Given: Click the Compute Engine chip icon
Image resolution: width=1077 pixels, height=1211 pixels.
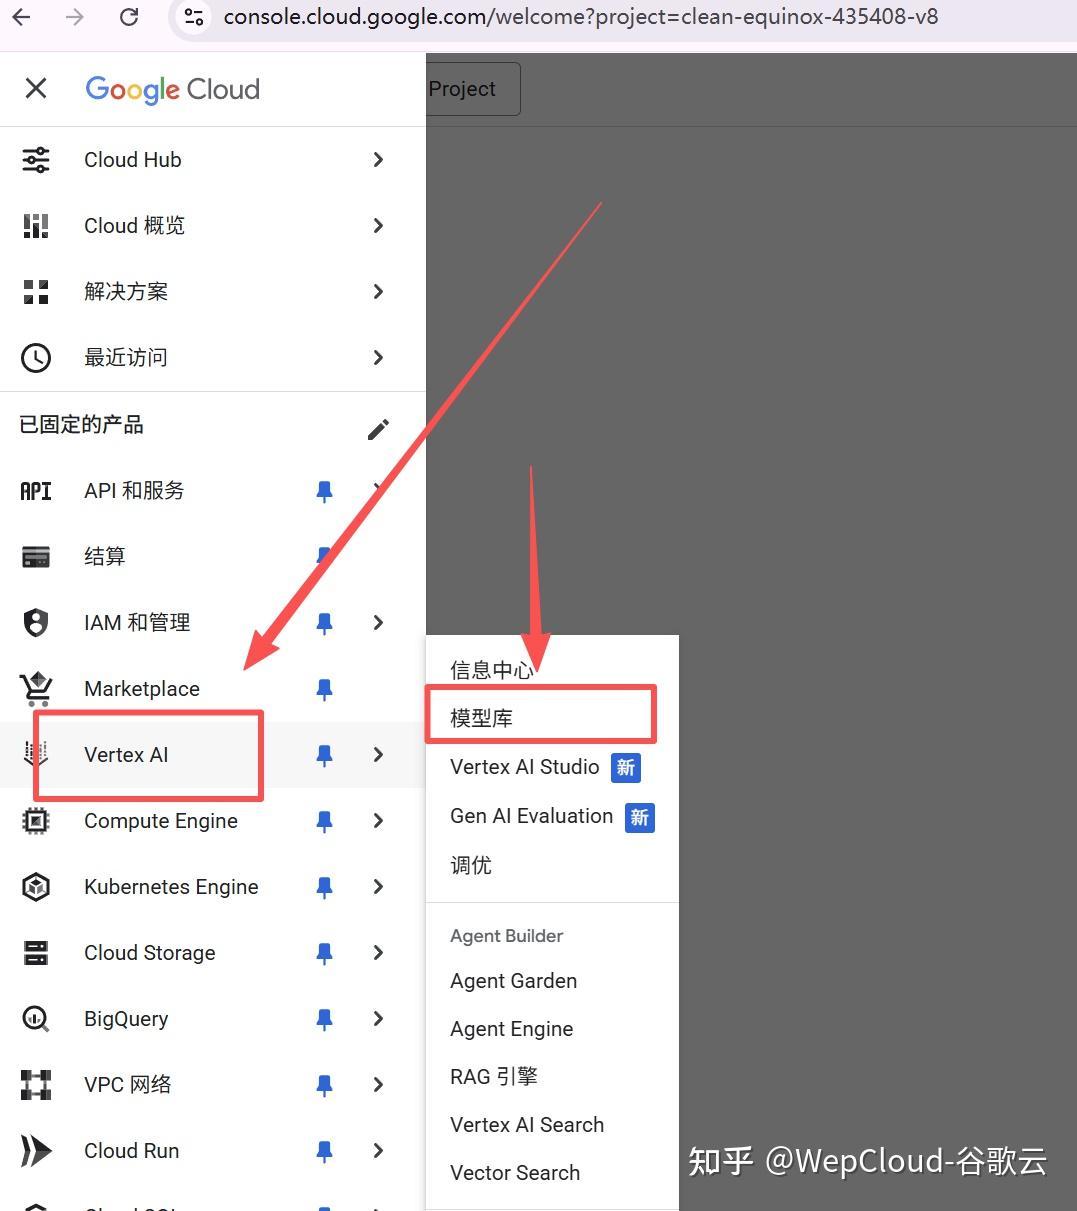Looking at the screenshot, I should click(x=36, y=821).
